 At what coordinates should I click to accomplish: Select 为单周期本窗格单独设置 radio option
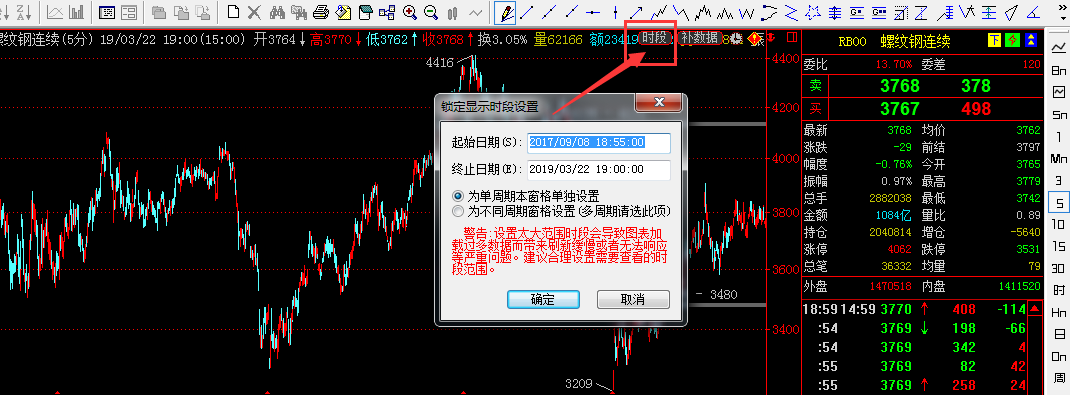point(458,196)
